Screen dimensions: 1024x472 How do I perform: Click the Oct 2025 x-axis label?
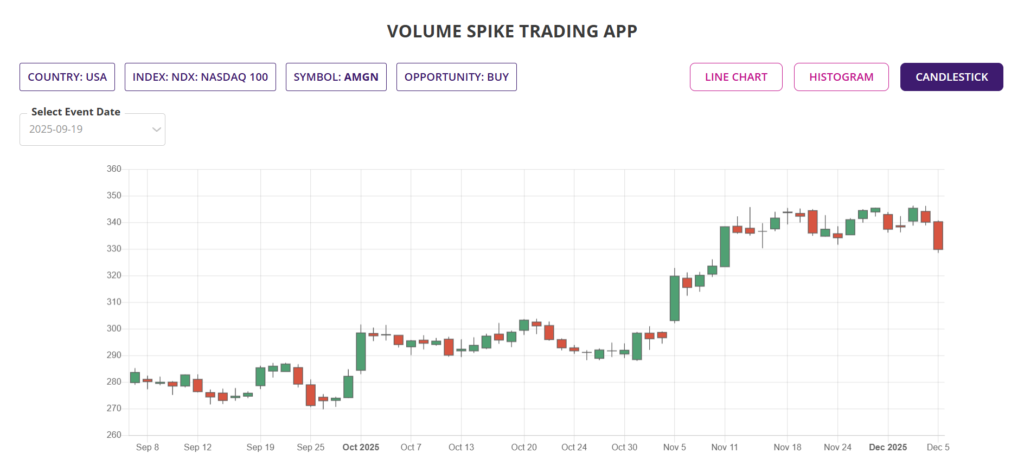[x=360, y=447]
